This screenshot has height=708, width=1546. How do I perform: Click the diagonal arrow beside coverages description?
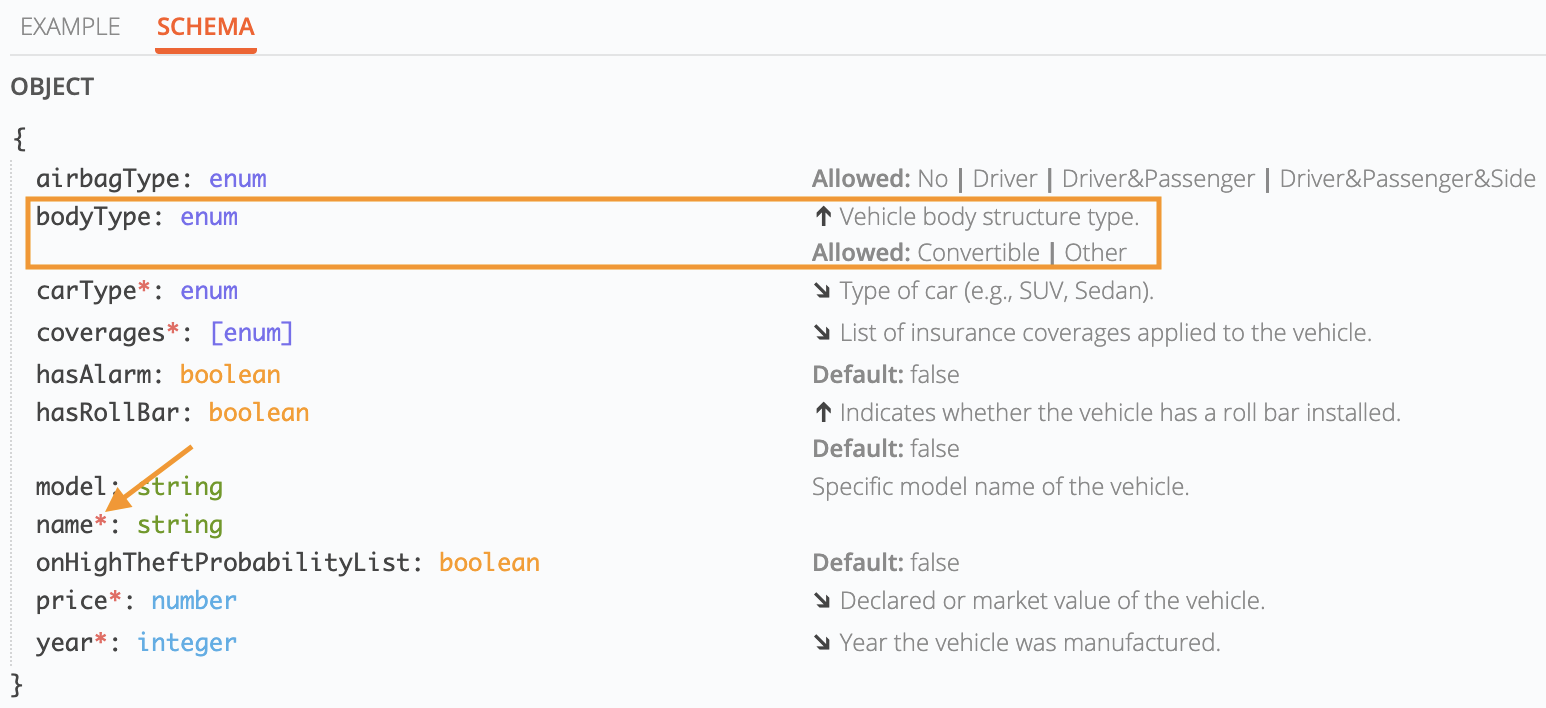(x=824, y=333)
